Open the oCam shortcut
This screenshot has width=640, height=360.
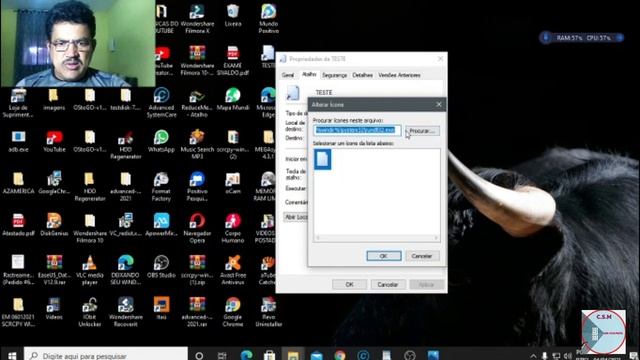coord(233,183)
